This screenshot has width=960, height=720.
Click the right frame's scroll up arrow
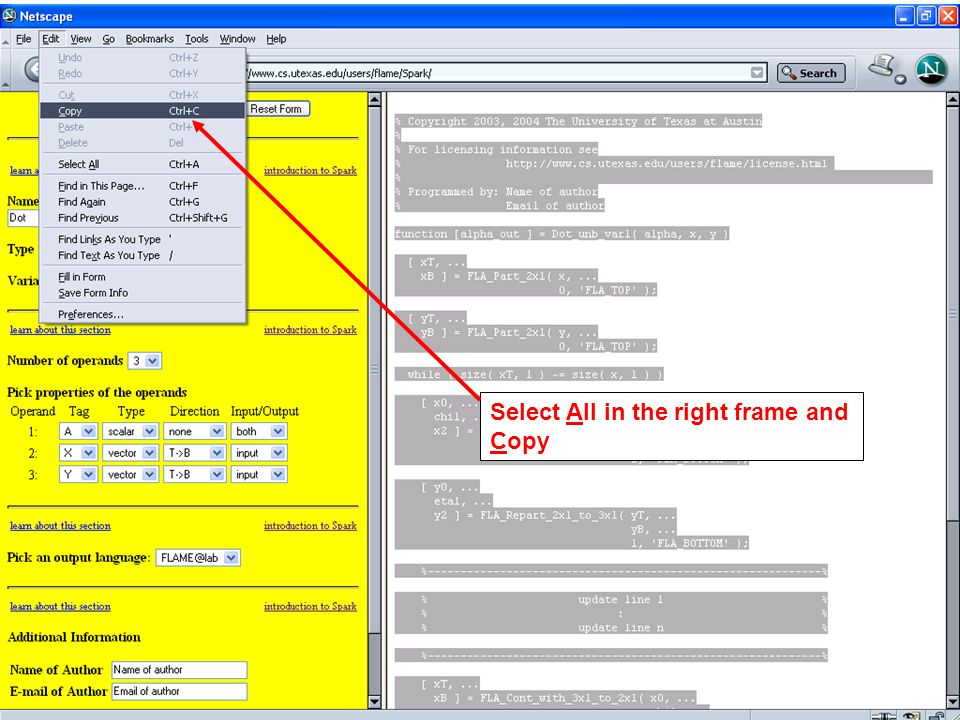pos(953,99)
